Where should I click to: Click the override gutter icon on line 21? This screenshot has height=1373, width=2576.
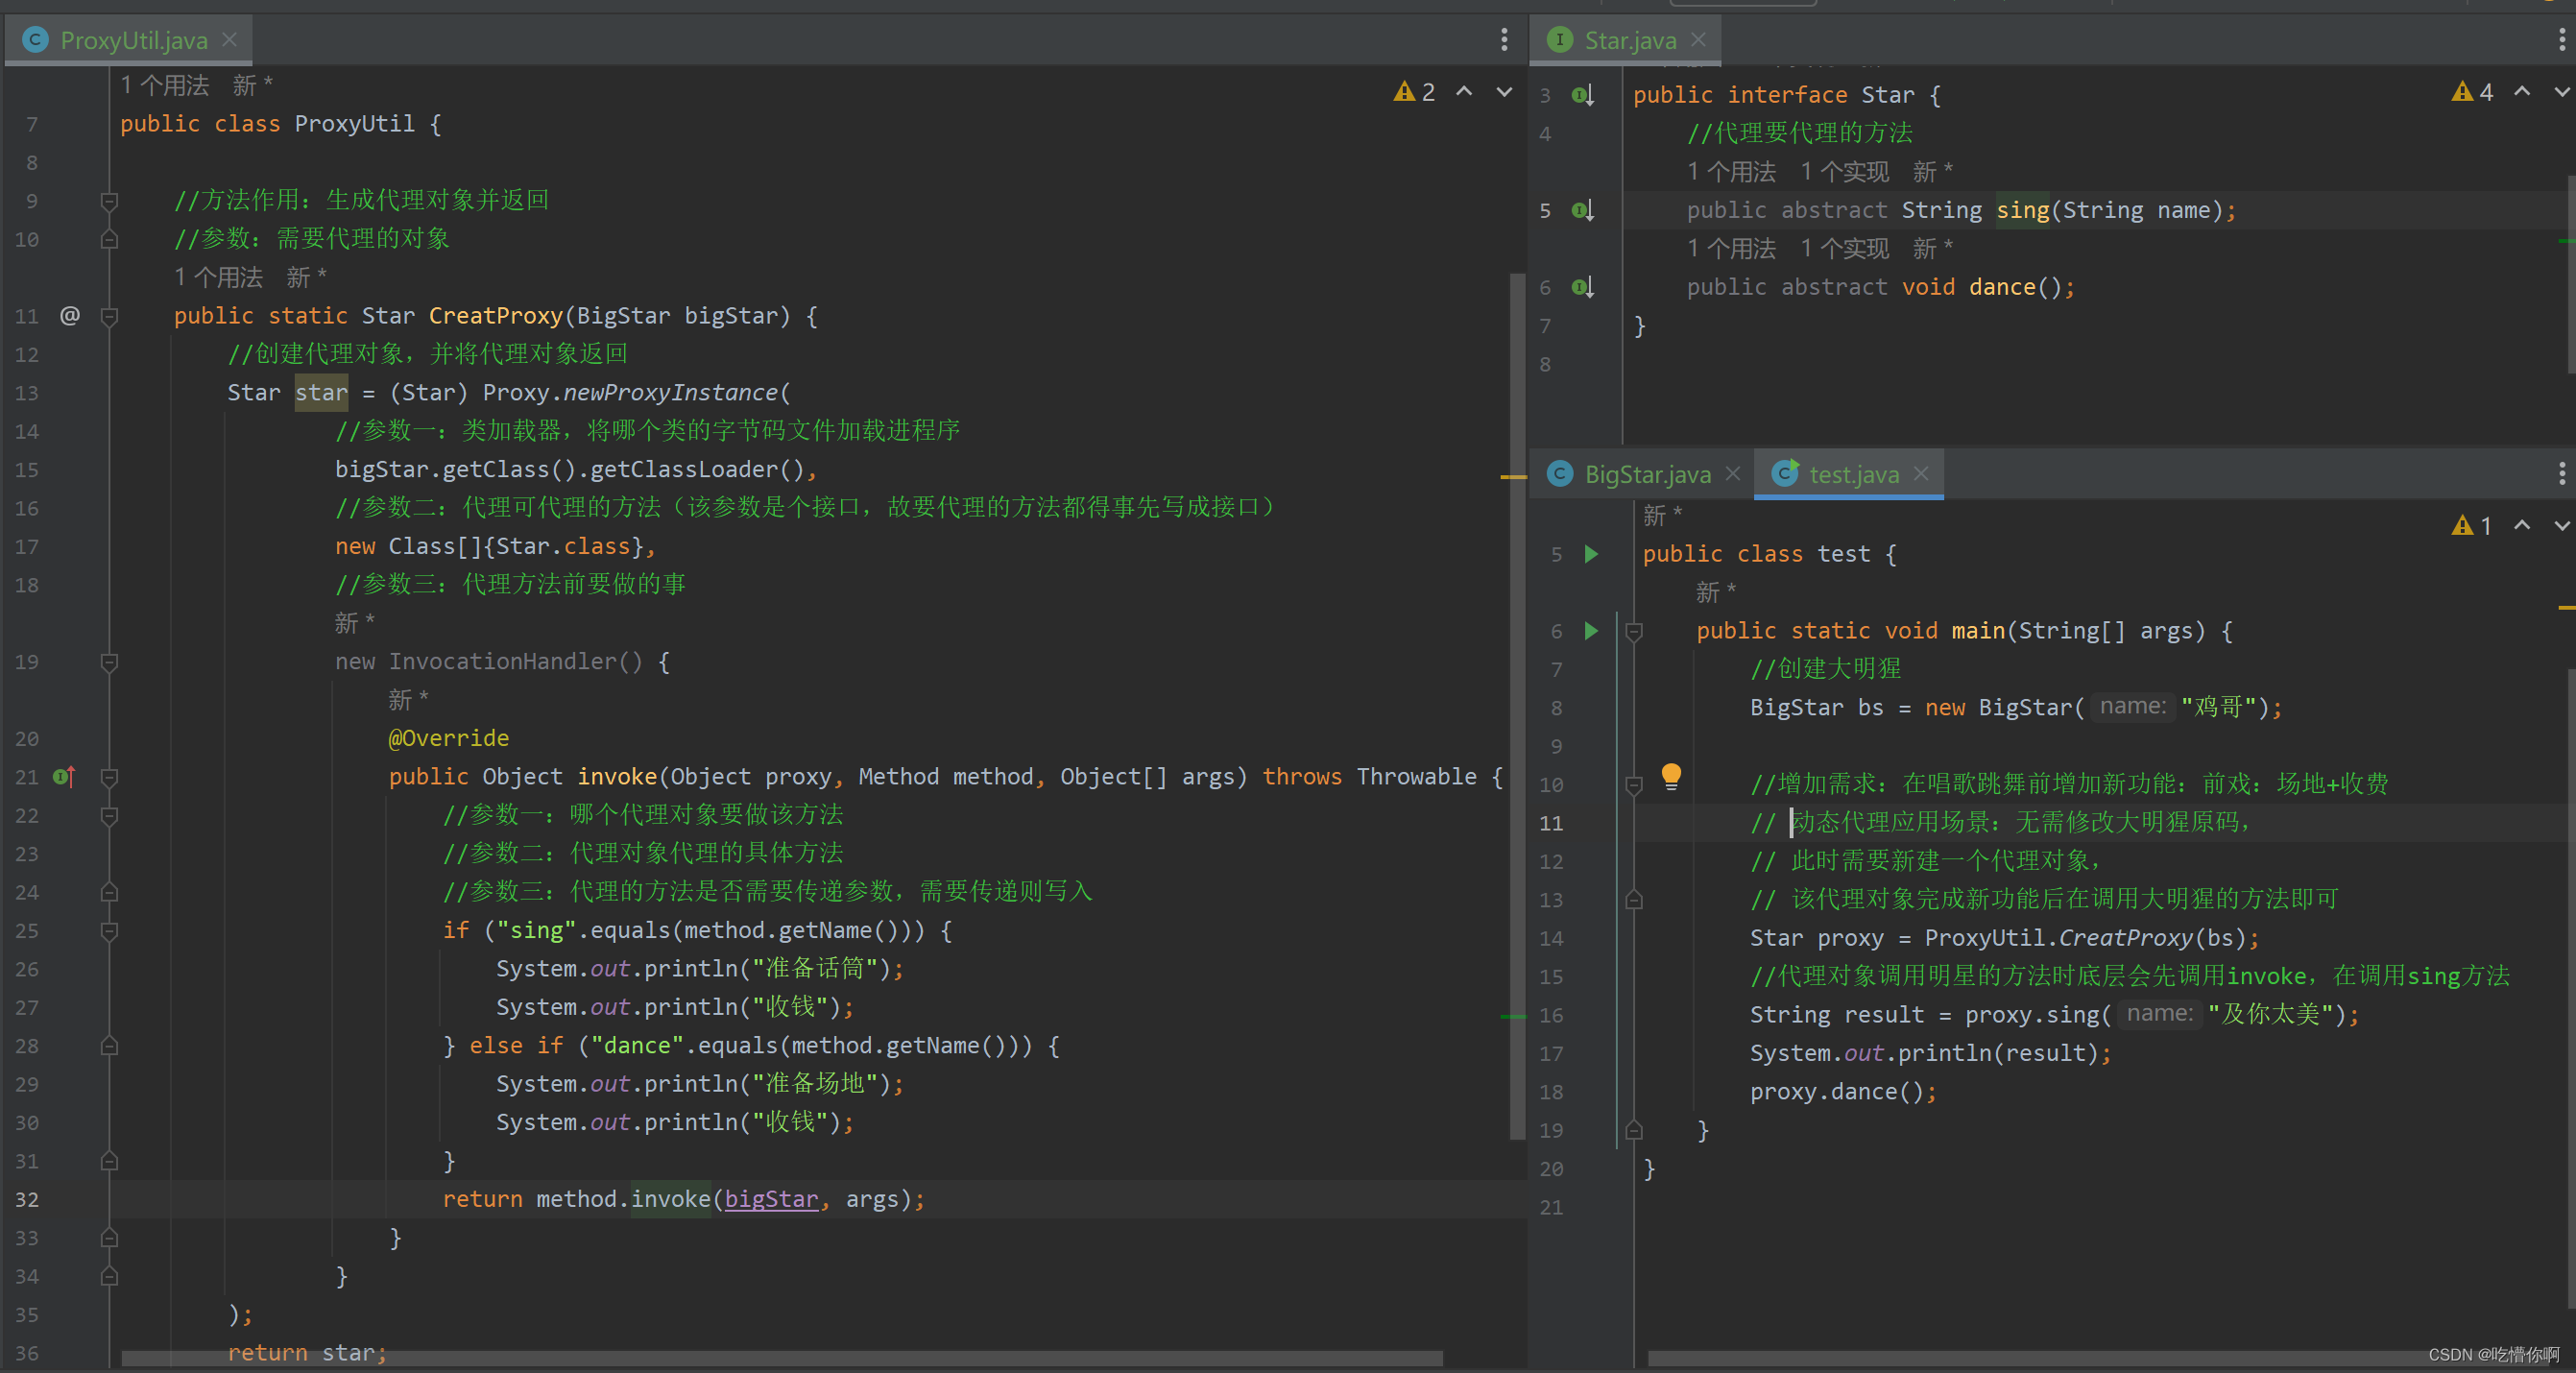pyautogui.click(x=64, y=777)
